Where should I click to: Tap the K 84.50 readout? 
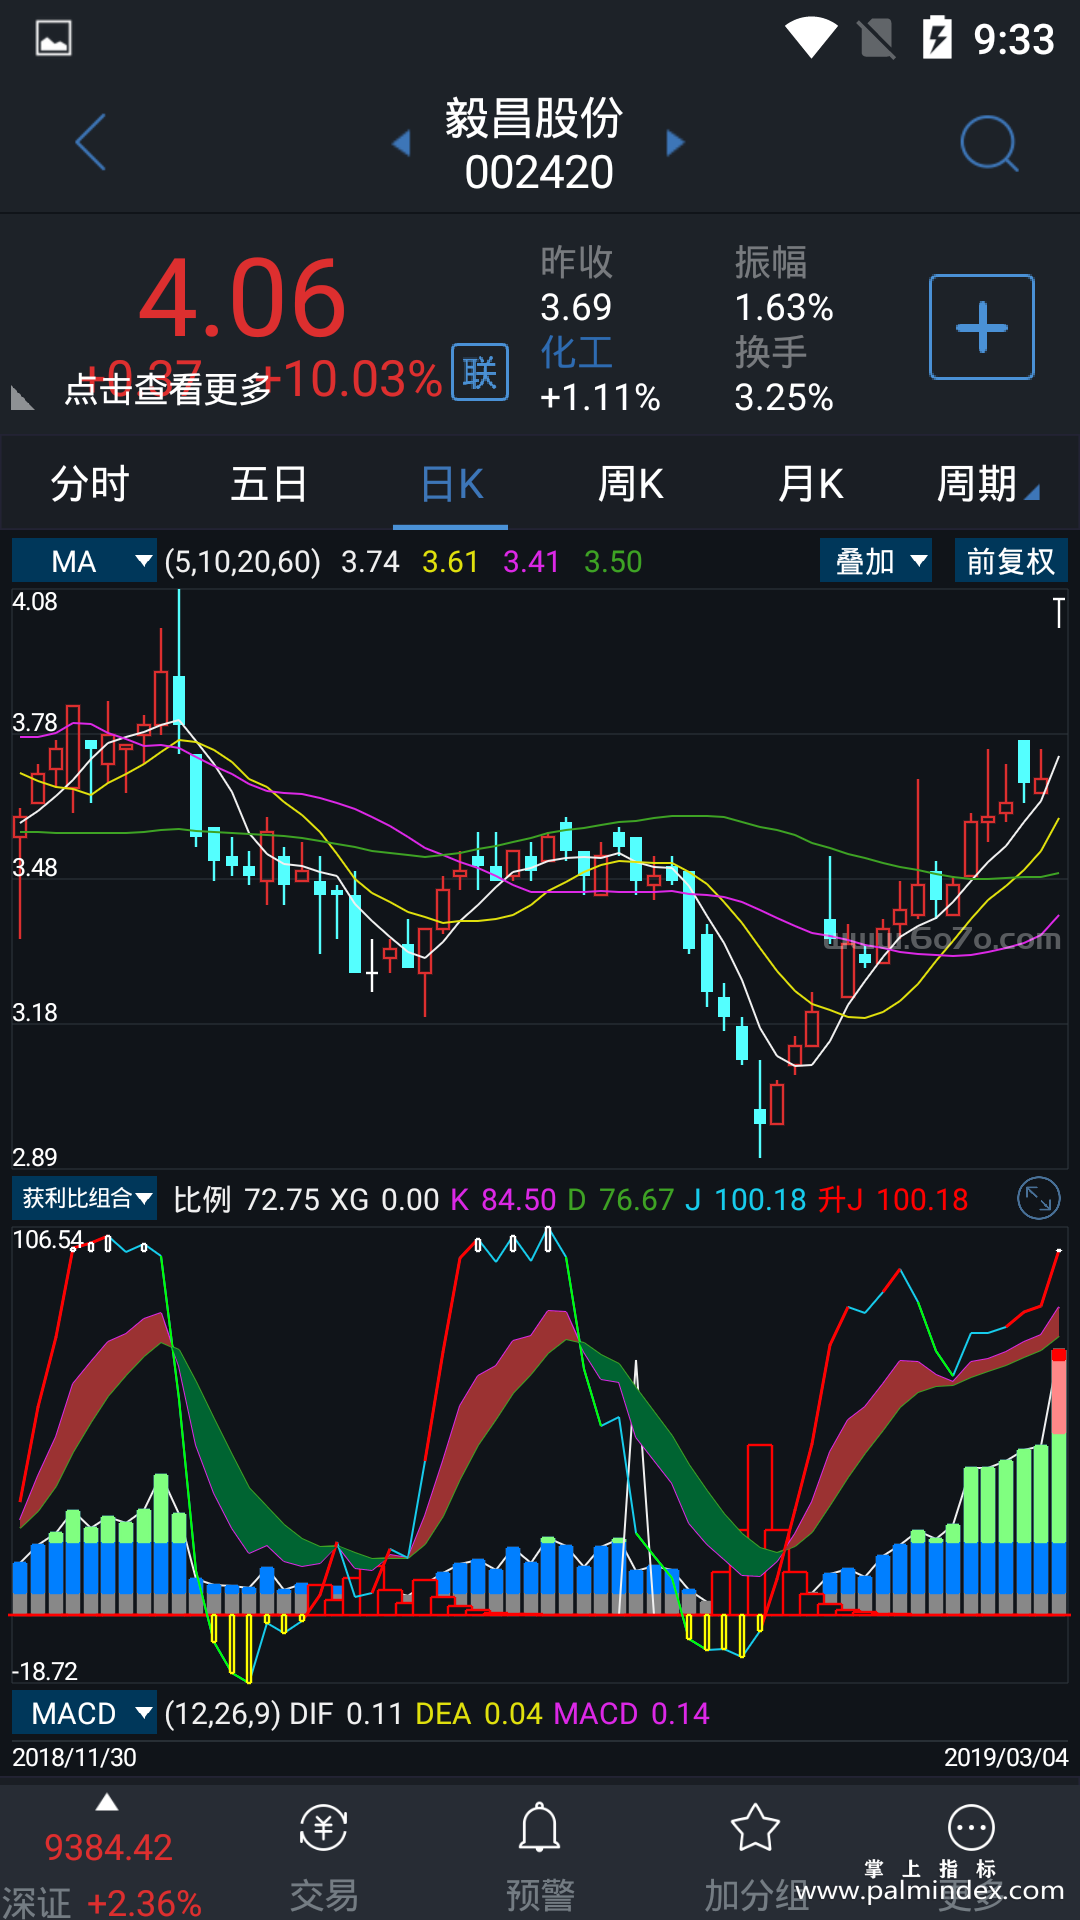503,1199
